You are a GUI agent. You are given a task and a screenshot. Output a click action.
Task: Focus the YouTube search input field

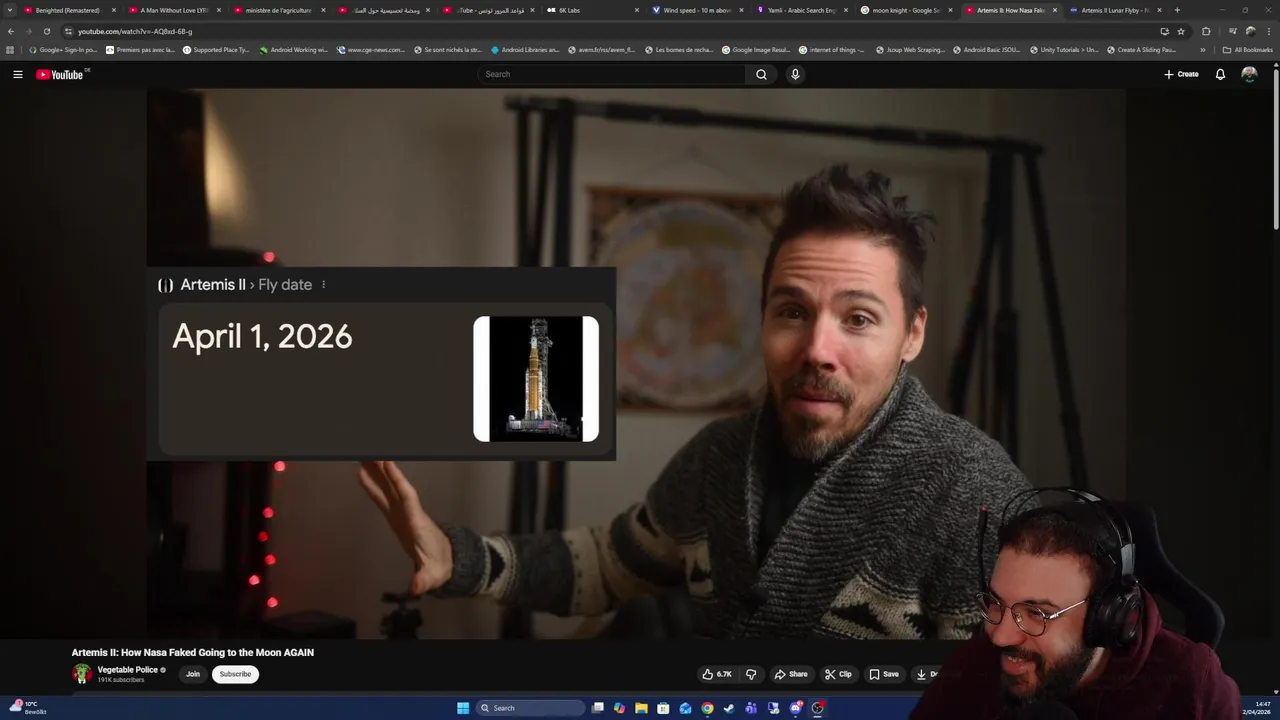coord(612,74)
